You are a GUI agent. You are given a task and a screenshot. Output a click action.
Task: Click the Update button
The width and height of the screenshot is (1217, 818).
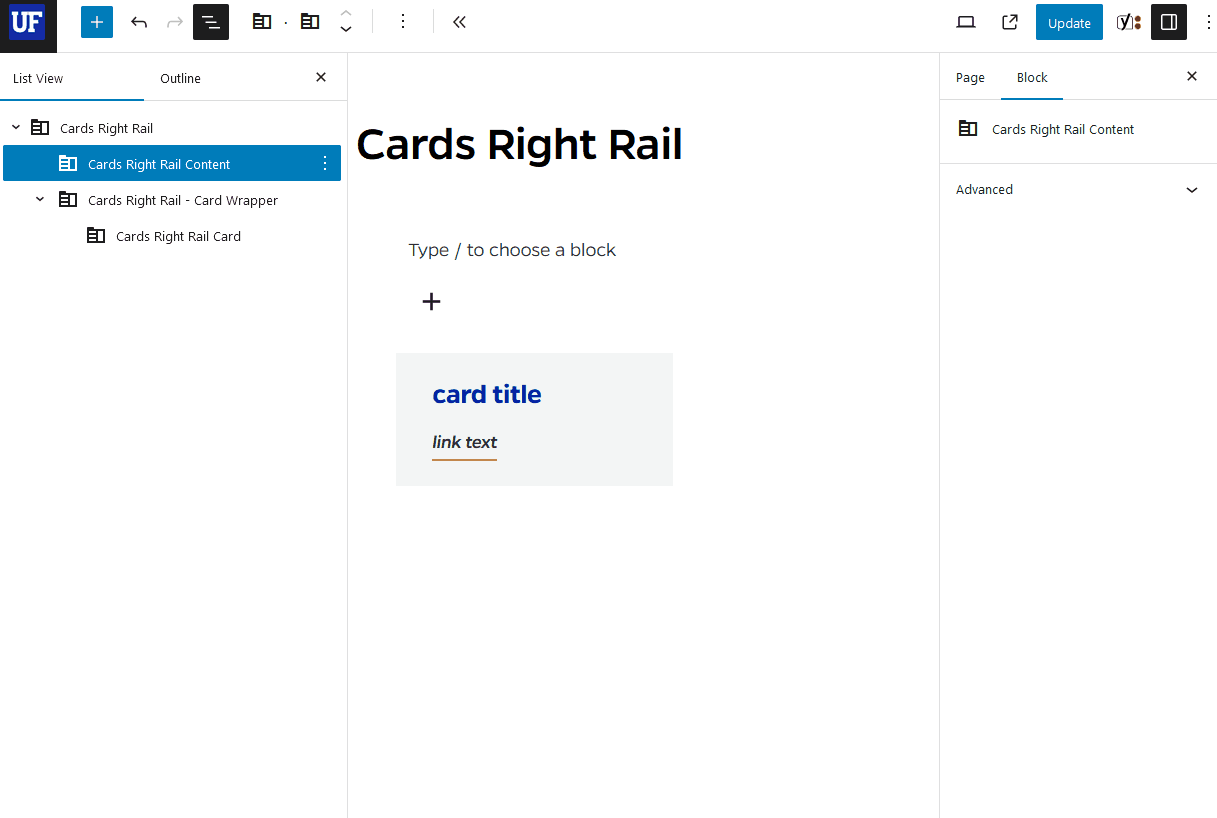tap(1068, 21)
